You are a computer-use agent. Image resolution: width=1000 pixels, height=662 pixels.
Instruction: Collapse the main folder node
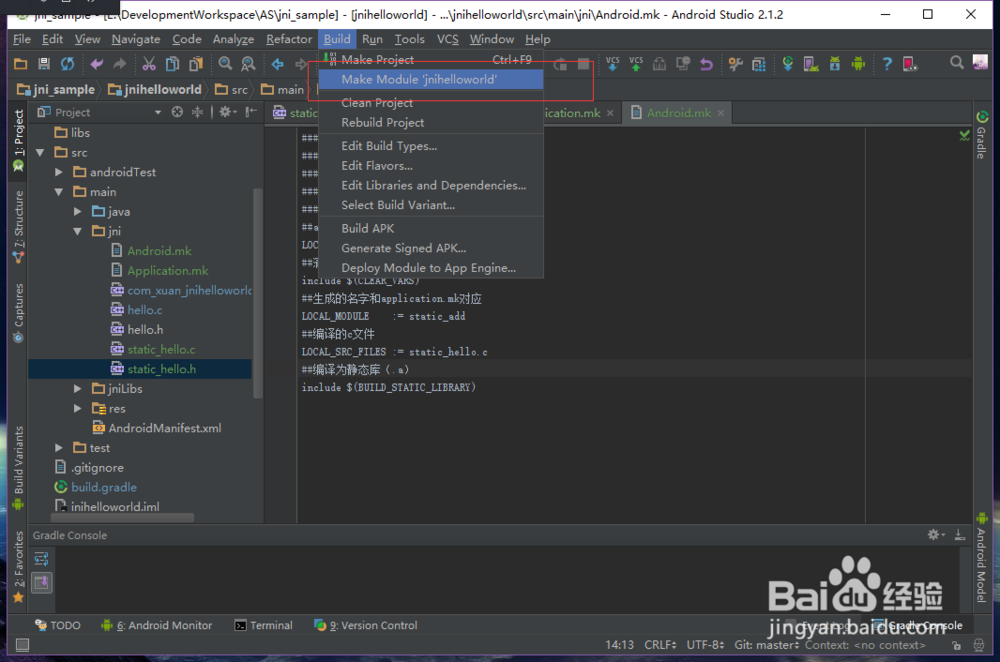59,192
